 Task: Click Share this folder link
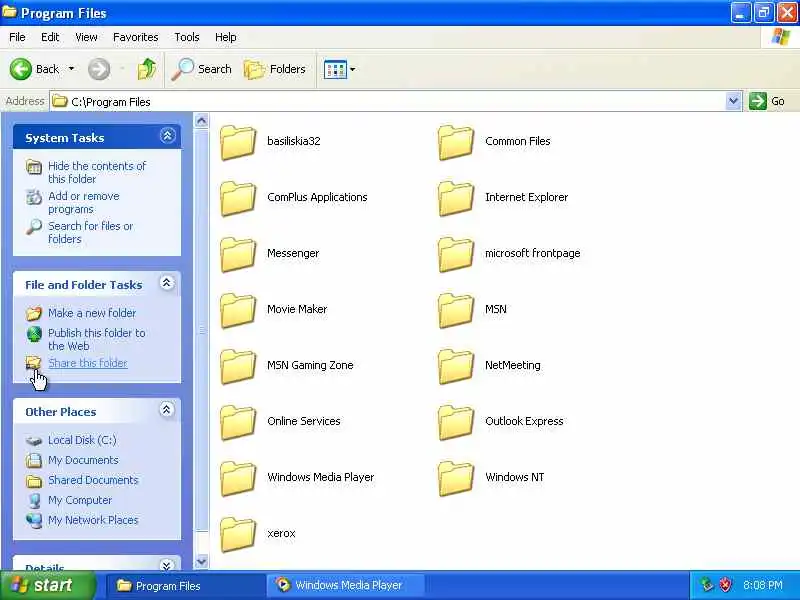[x=88, y=363]
